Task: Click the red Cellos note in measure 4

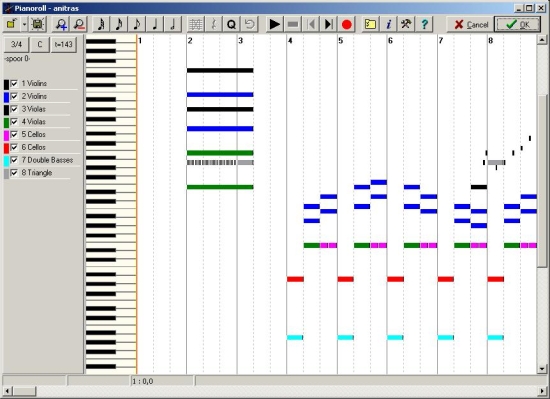Action: pos(295,279)
